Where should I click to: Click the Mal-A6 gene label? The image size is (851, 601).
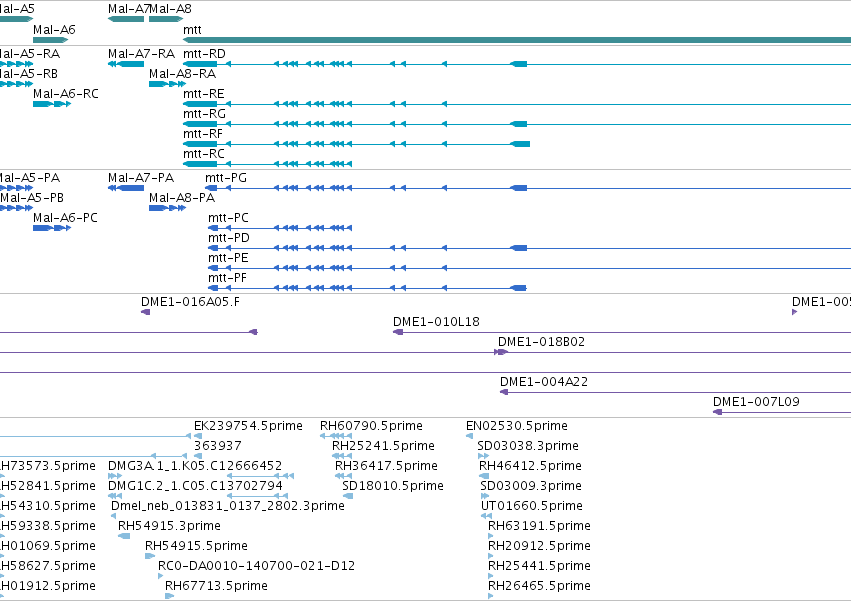(54, 30)
